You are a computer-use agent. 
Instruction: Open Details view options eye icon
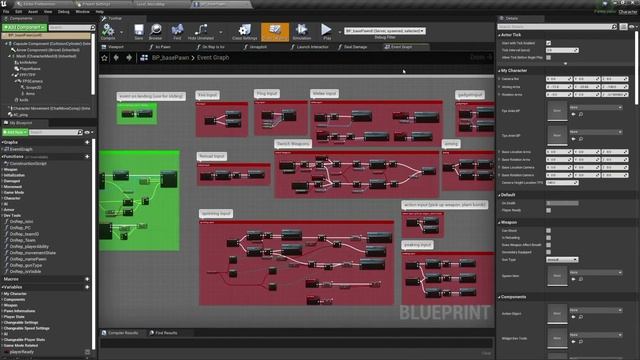(x=632, y=27)
